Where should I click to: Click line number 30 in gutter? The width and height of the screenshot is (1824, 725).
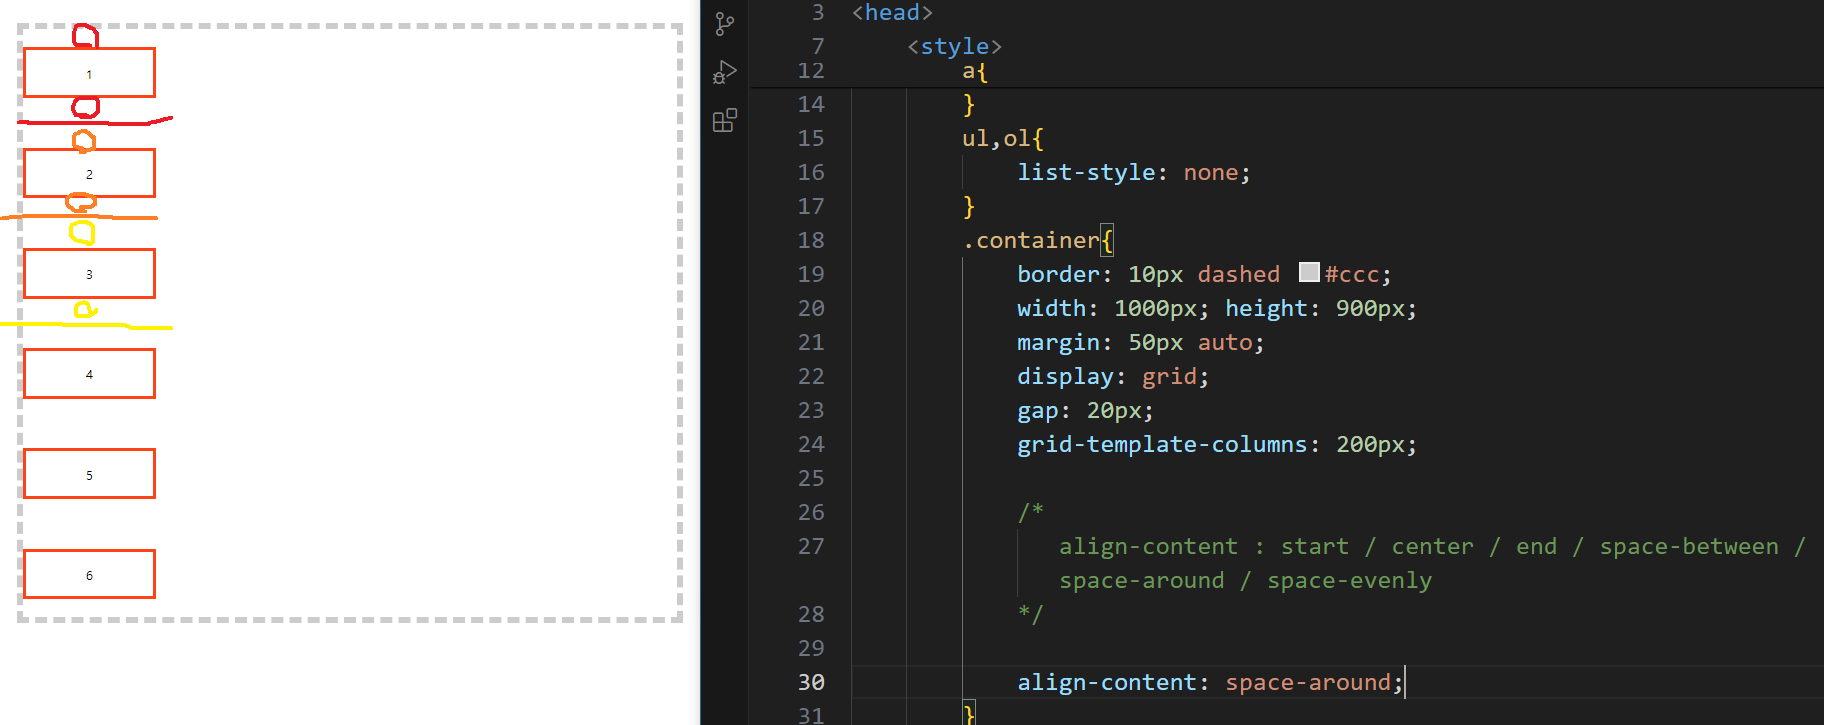tap(811, 682)
